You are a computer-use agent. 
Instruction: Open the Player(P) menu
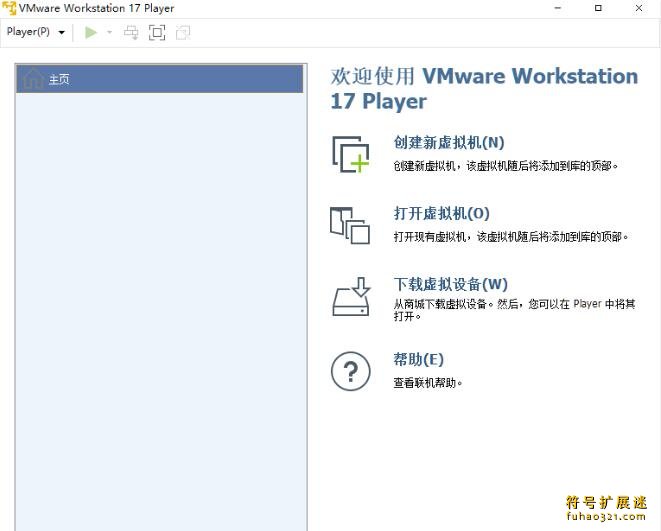[x=28, y=32]
